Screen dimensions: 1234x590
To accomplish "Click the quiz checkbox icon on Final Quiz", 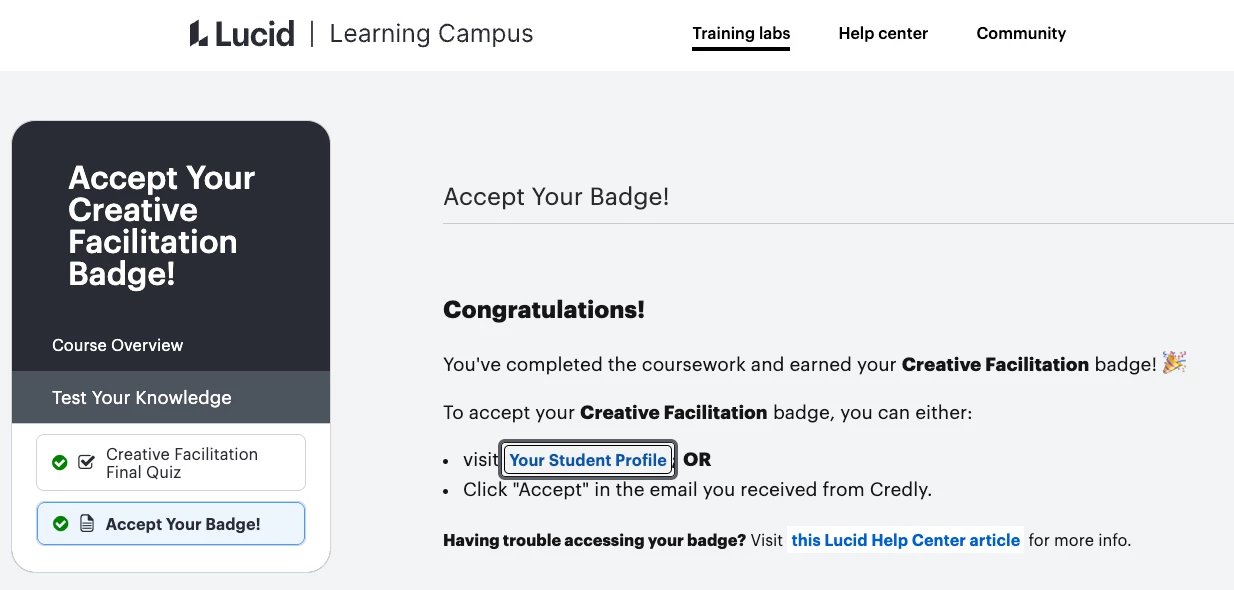I will point(86,462).
